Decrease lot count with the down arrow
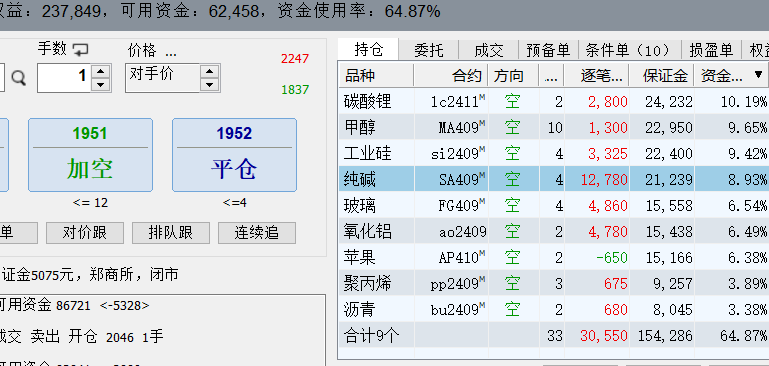The image size is (769, 366). 101,84
